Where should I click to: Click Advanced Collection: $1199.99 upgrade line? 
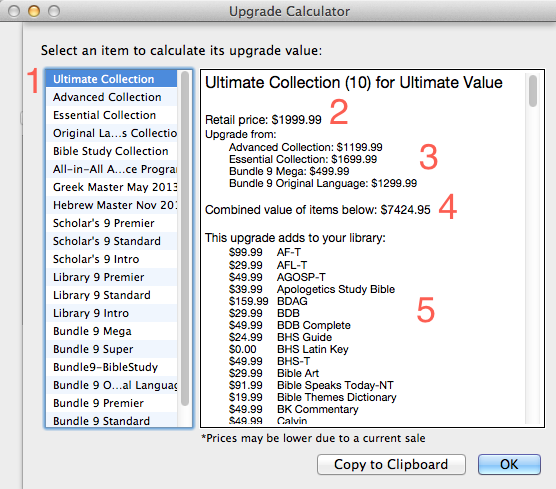[x=306, y=147]
